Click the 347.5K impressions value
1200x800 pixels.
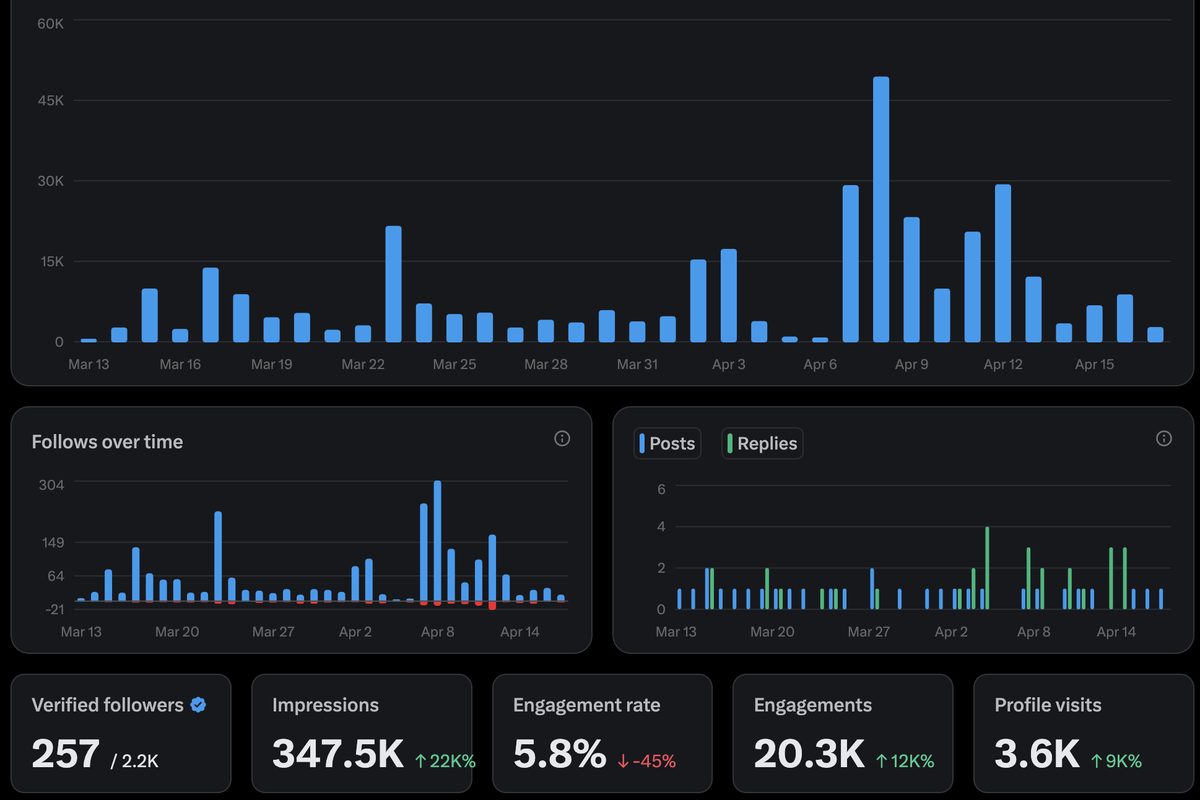pos(338,754)
